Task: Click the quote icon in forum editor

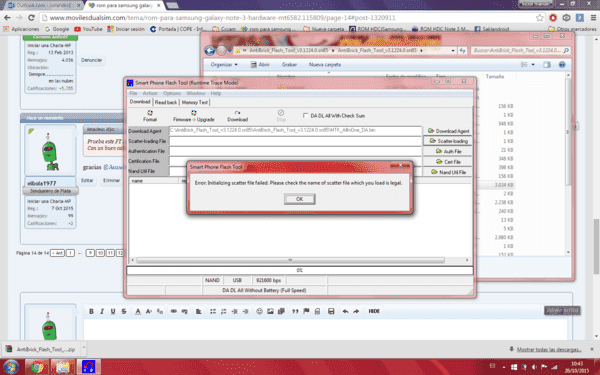Action: [295, 311]
